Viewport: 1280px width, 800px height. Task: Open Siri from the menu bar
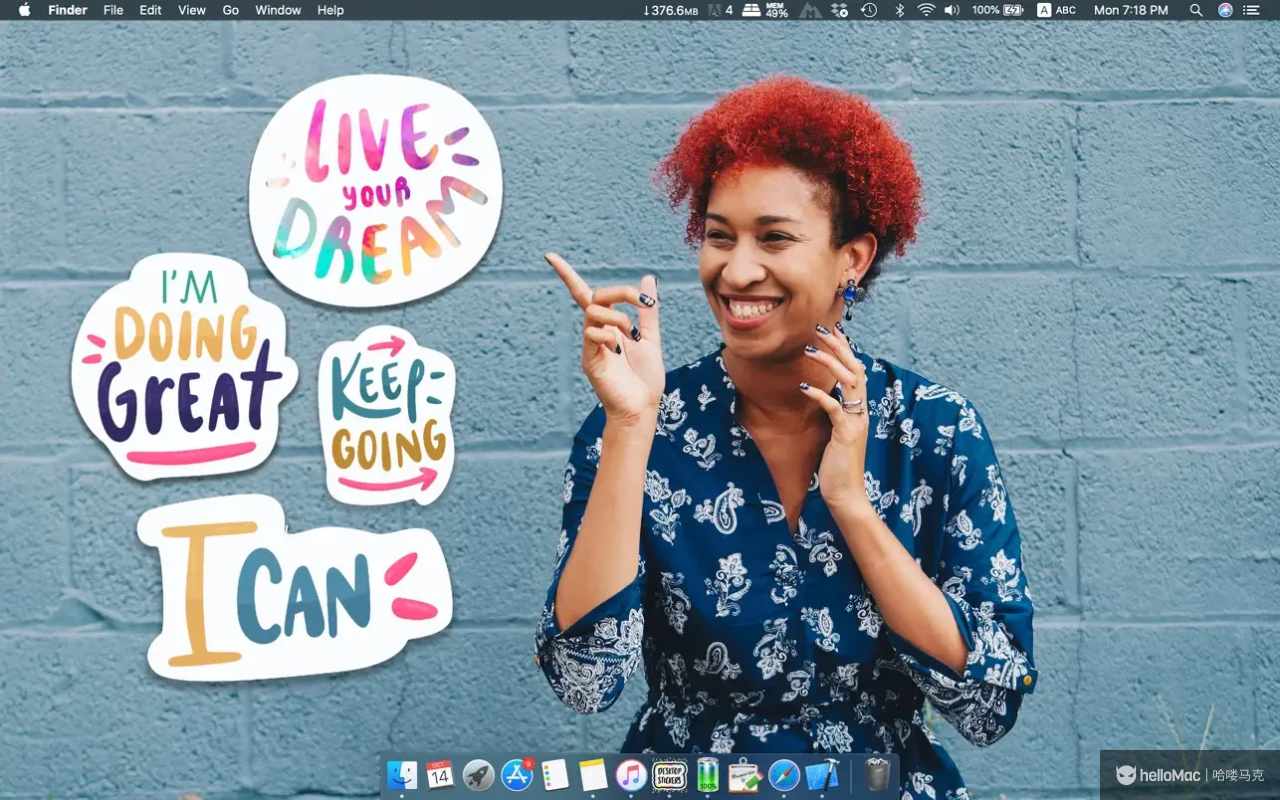(1225, 10)
